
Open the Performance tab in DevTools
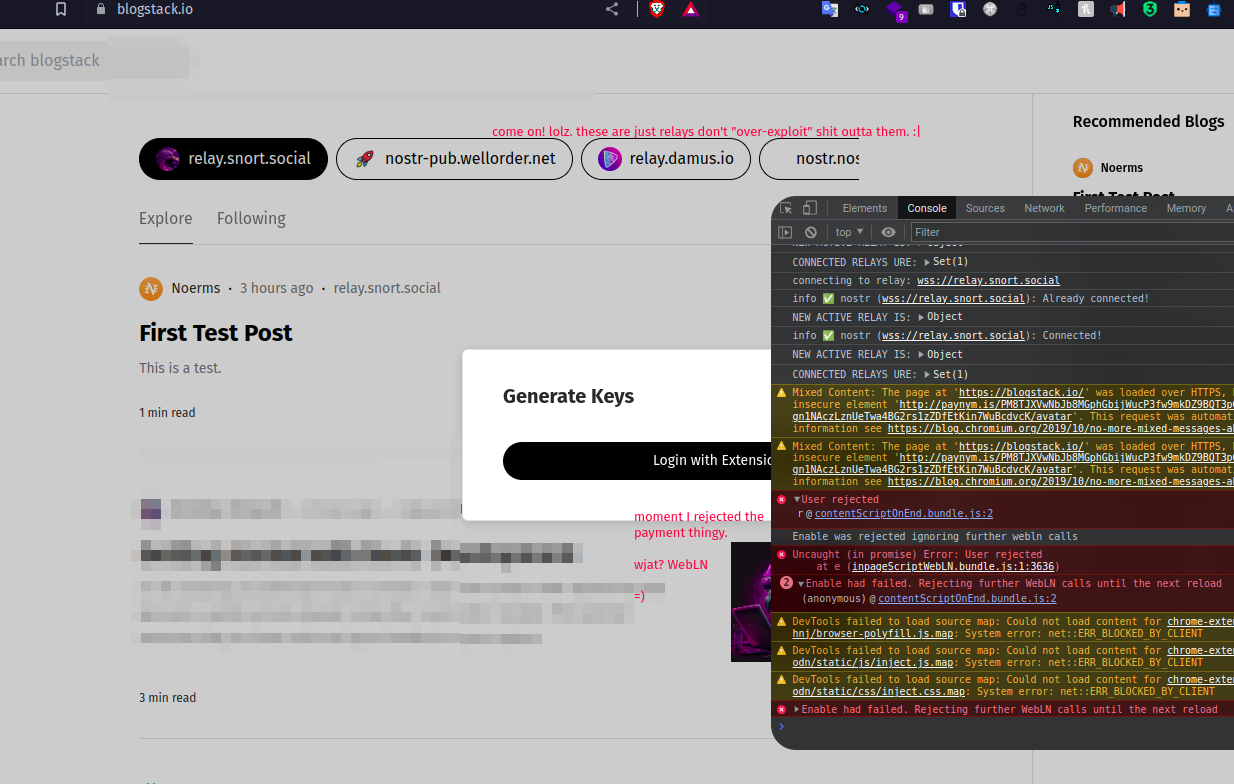coord(1116,208)
